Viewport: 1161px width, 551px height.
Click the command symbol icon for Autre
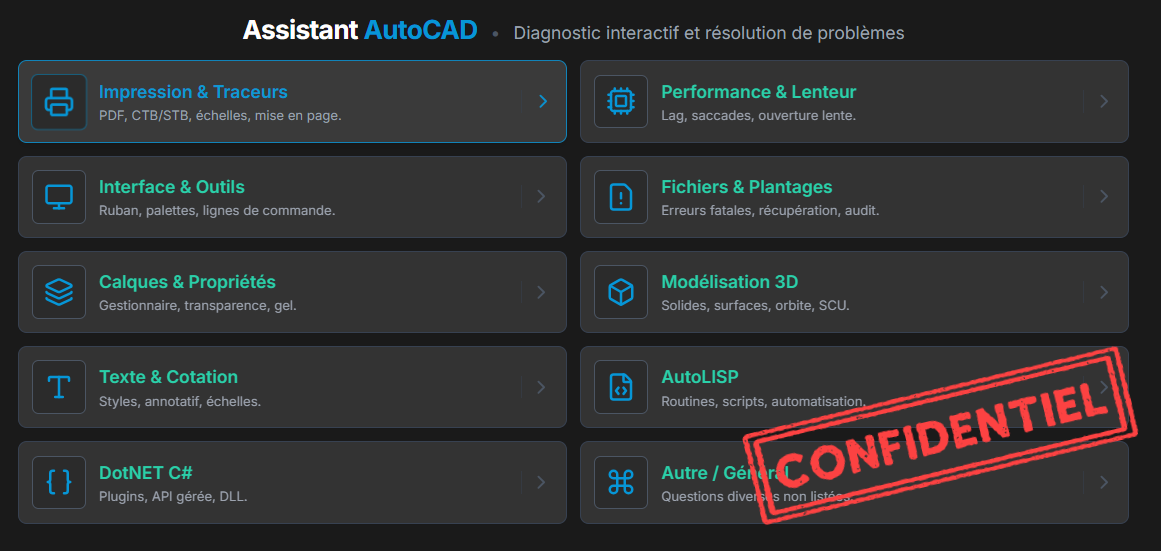click(x=621, y=482)
